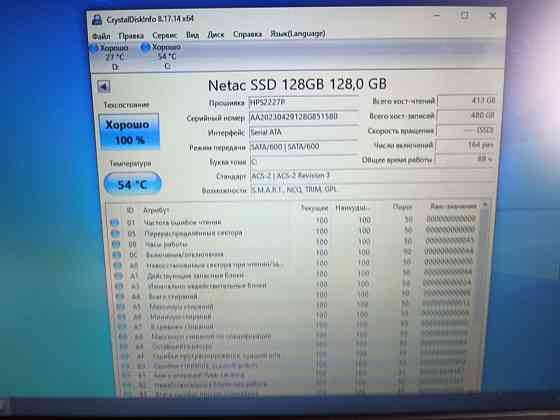Click the SATA/600 transfer mode field

coord(304,147)
